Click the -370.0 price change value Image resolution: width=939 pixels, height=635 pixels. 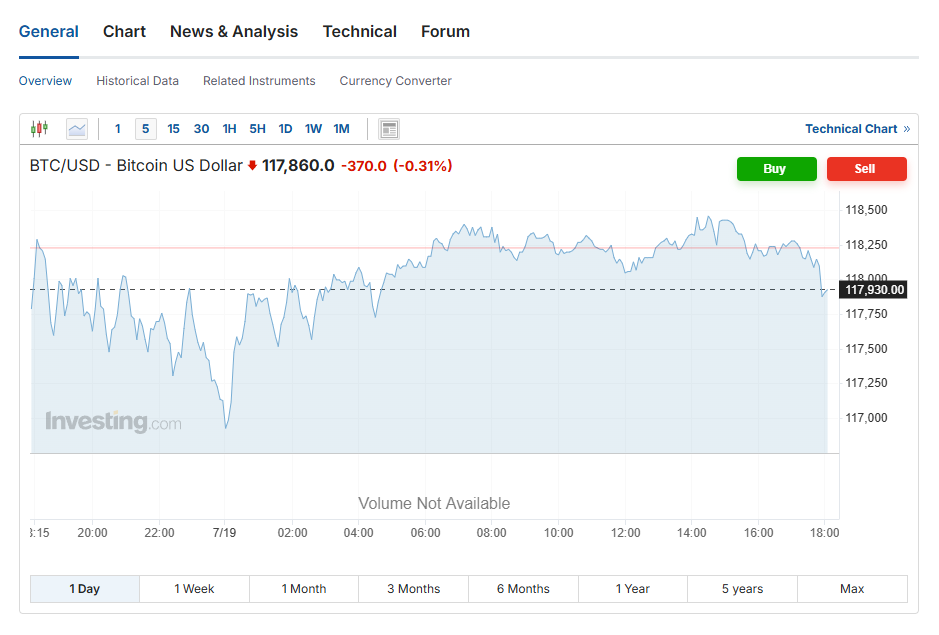click(x=364, y=166)
